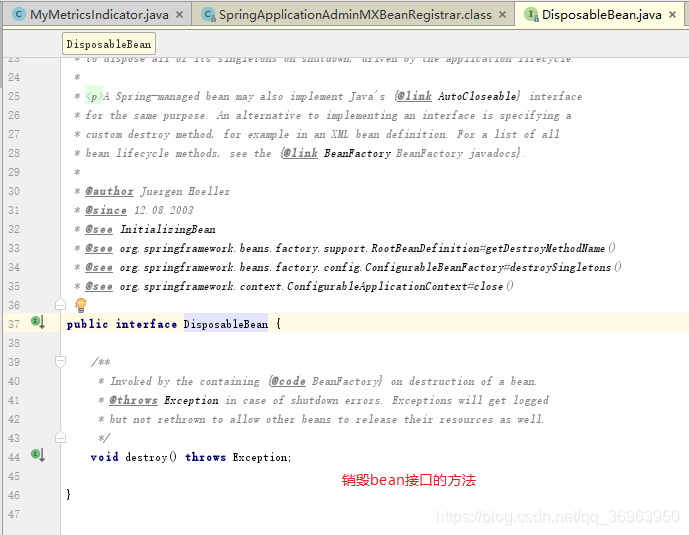Click the 'public' keyword on line 37
The image size is (689, 535).
[x=87, y=324]
